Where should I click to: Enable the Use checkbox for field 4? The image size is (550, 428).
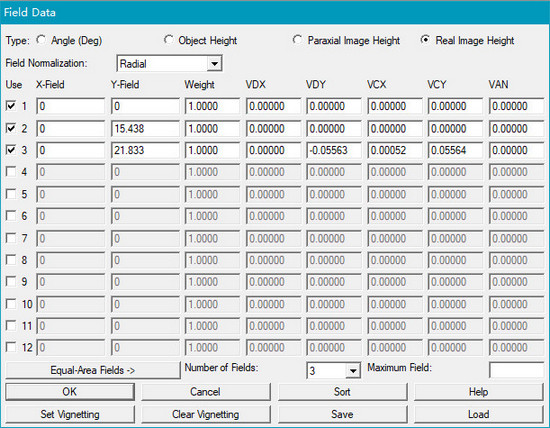pyautogui.click(x=11, y=172)
